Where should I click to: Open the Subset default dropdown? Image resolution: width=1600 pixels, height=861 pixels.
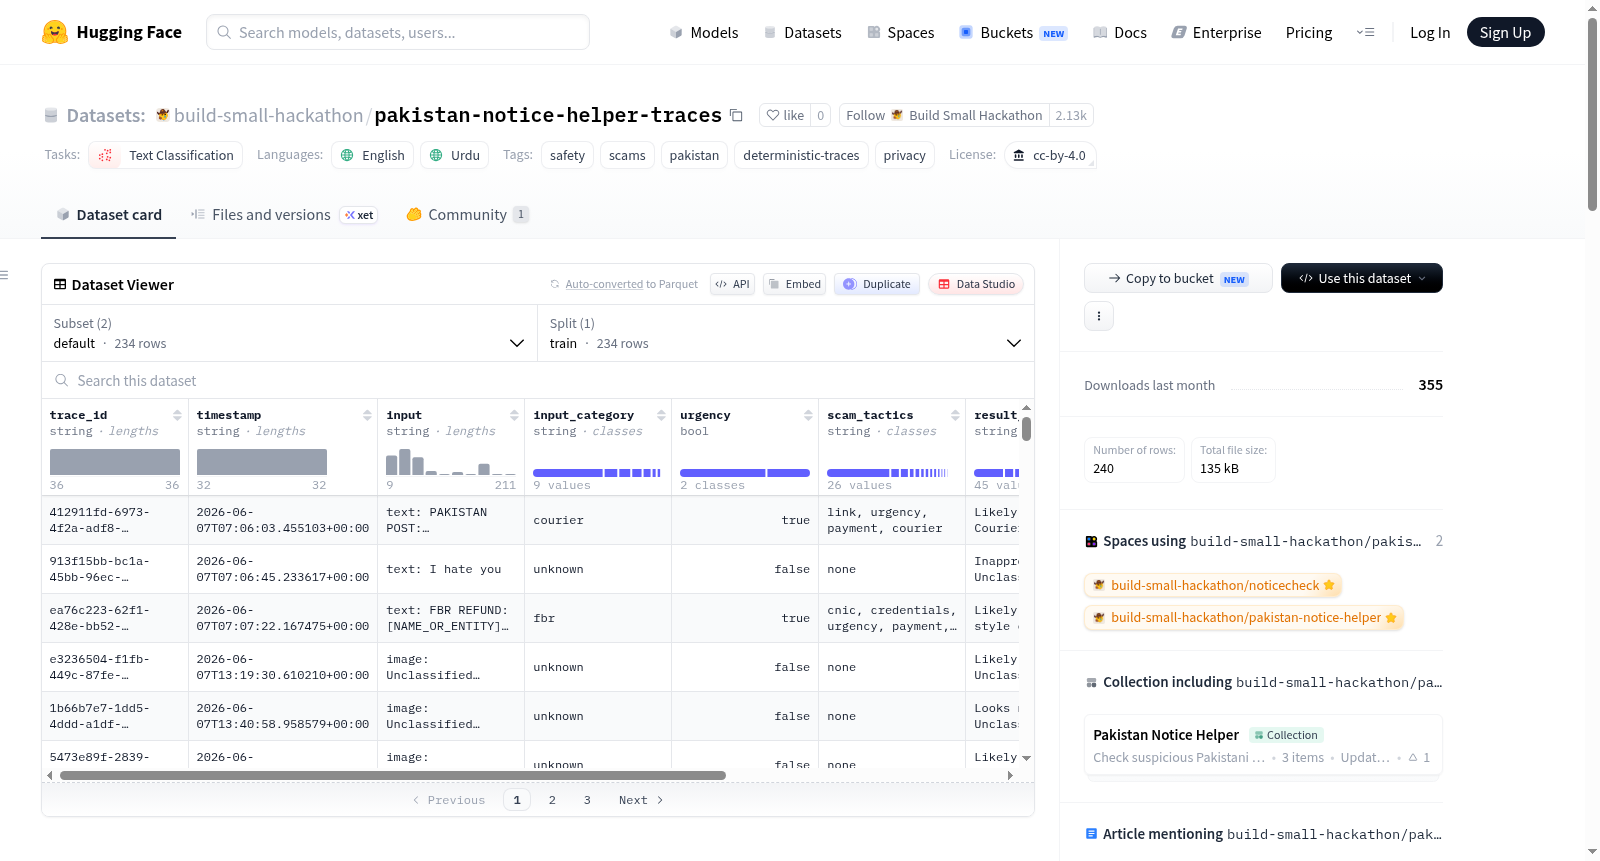(289, 333)
